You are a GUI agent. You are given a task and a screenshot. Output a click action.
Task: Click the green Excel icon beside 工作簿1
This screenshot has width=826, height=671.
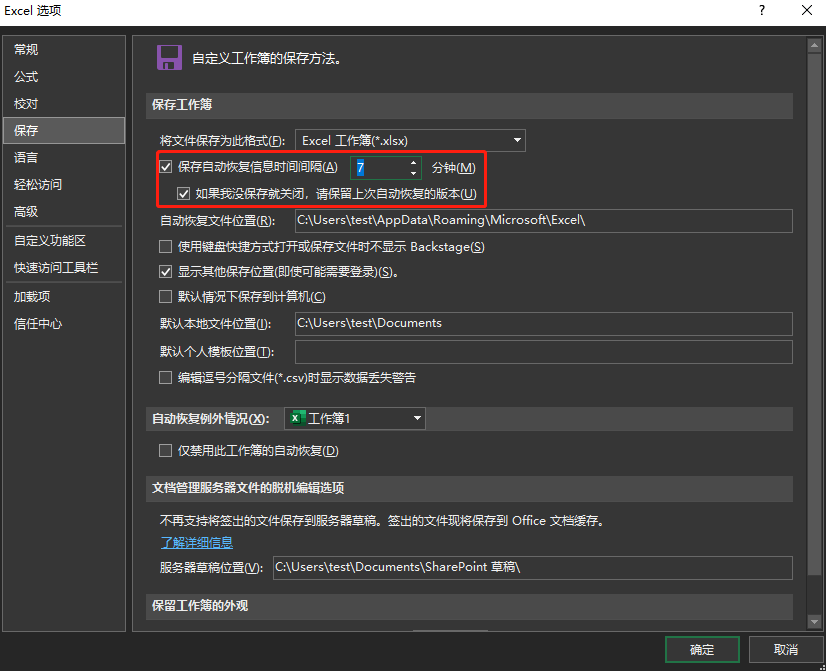(x=298, y=418)
